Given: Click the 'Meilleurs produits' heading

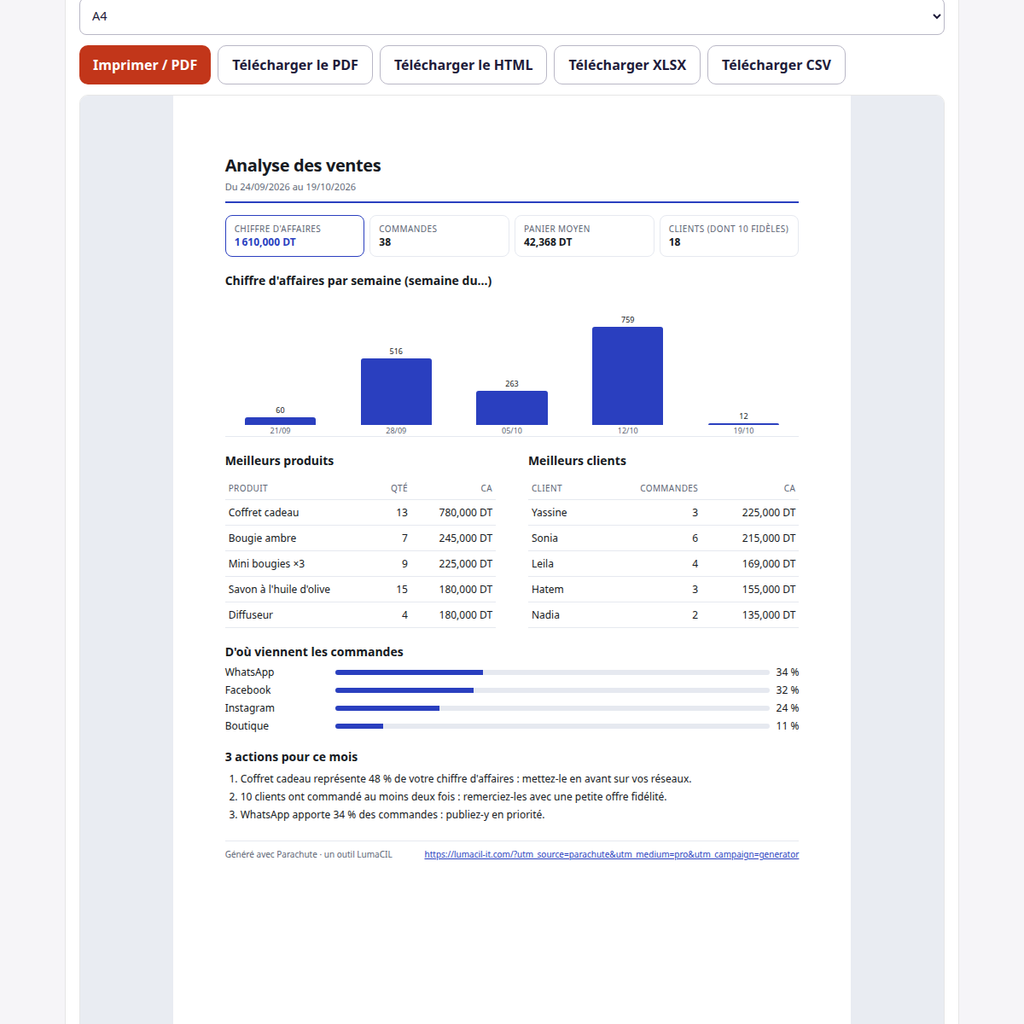Looking at the screenshot, I should pos(280,460).
